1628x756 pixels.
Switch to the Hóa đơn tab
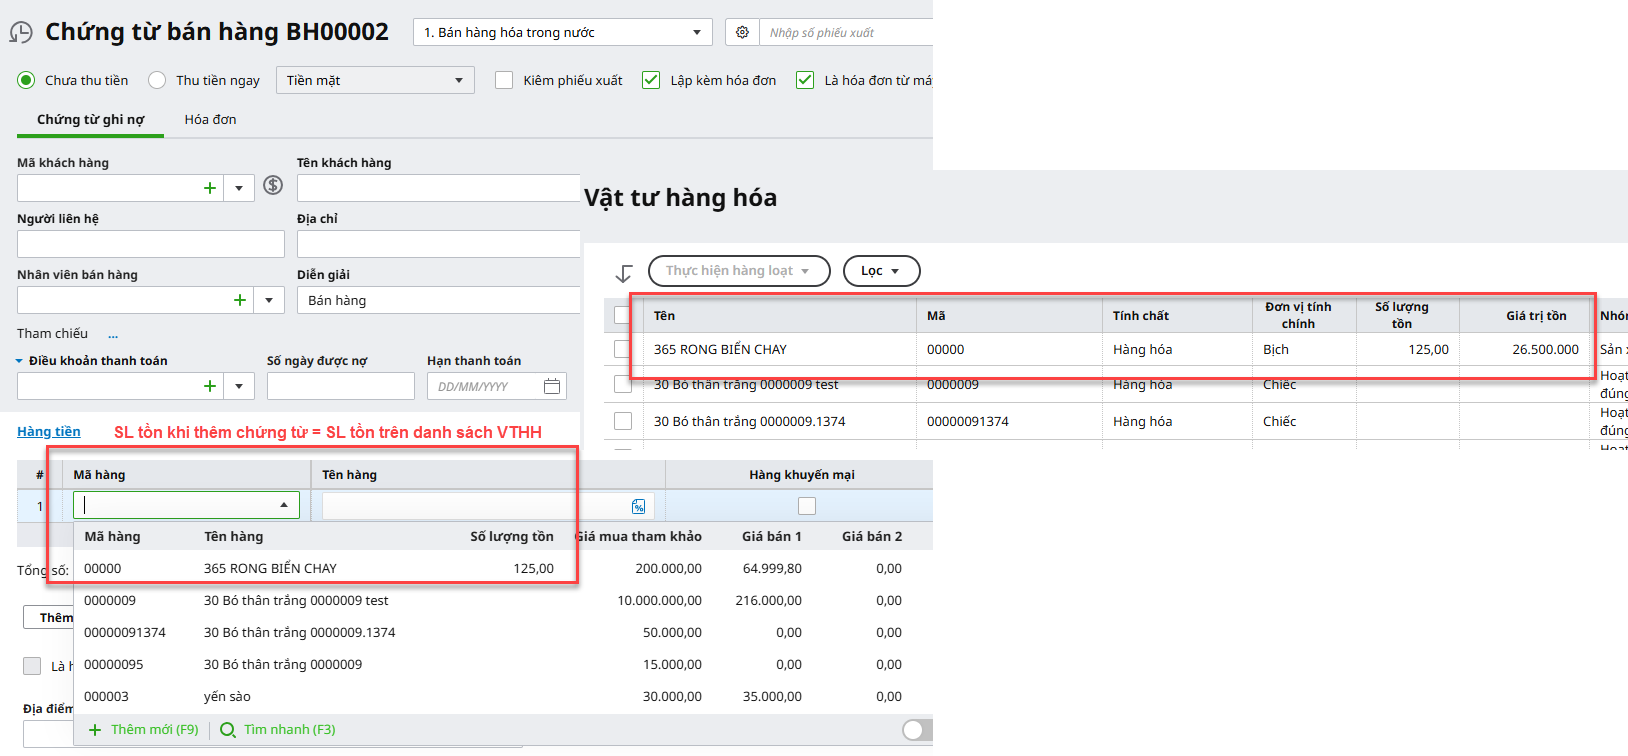(210, 119)
